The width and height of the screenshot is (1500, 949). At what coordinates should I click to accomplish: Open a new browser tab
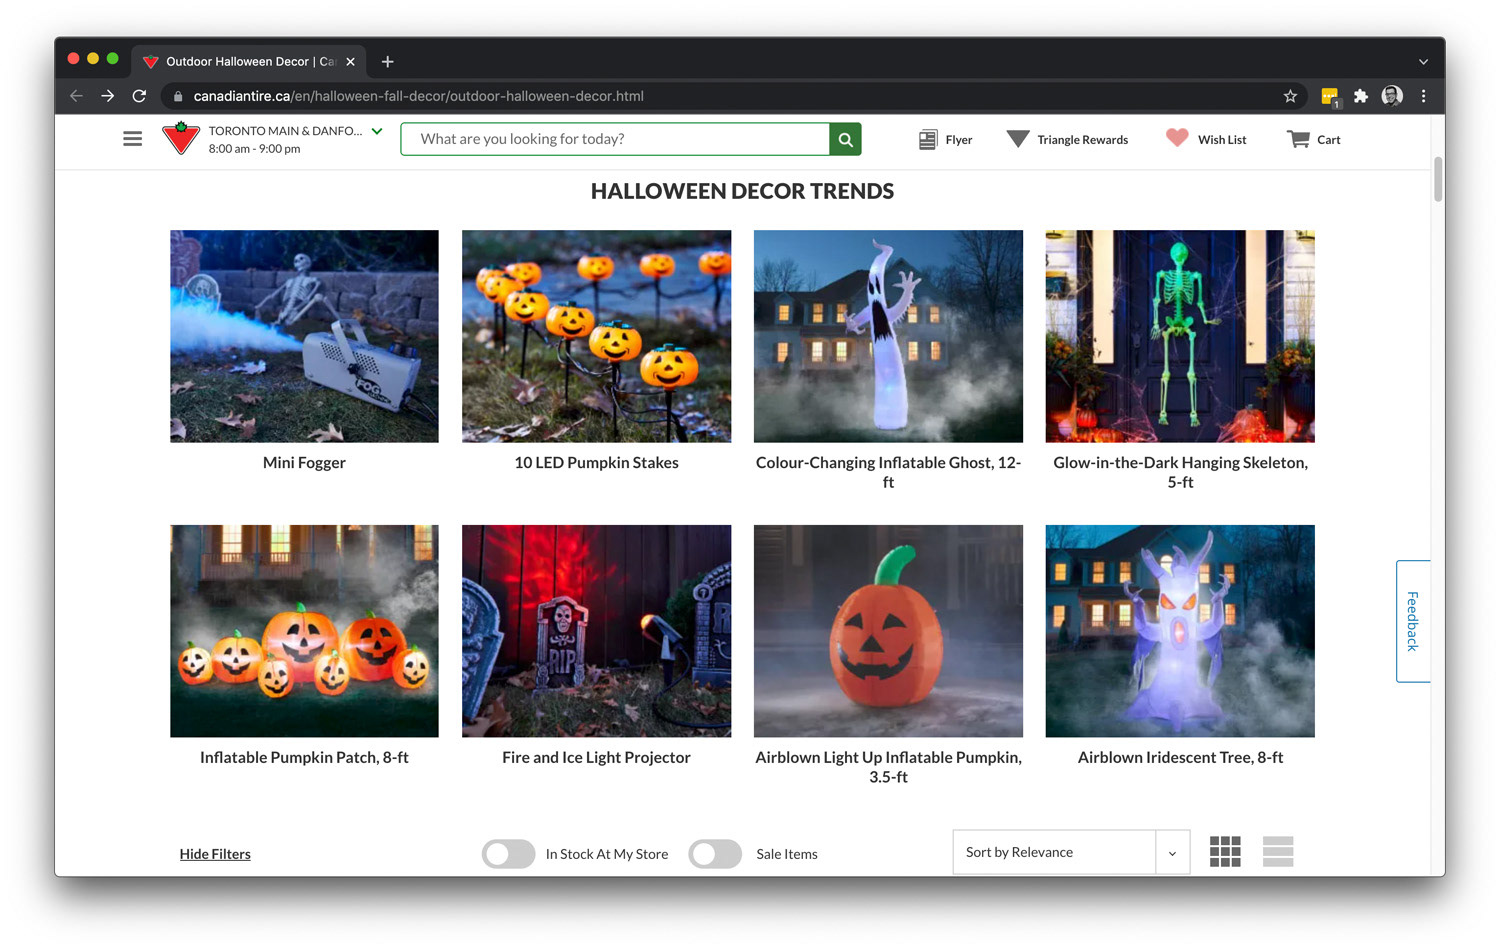pos(387,62)
